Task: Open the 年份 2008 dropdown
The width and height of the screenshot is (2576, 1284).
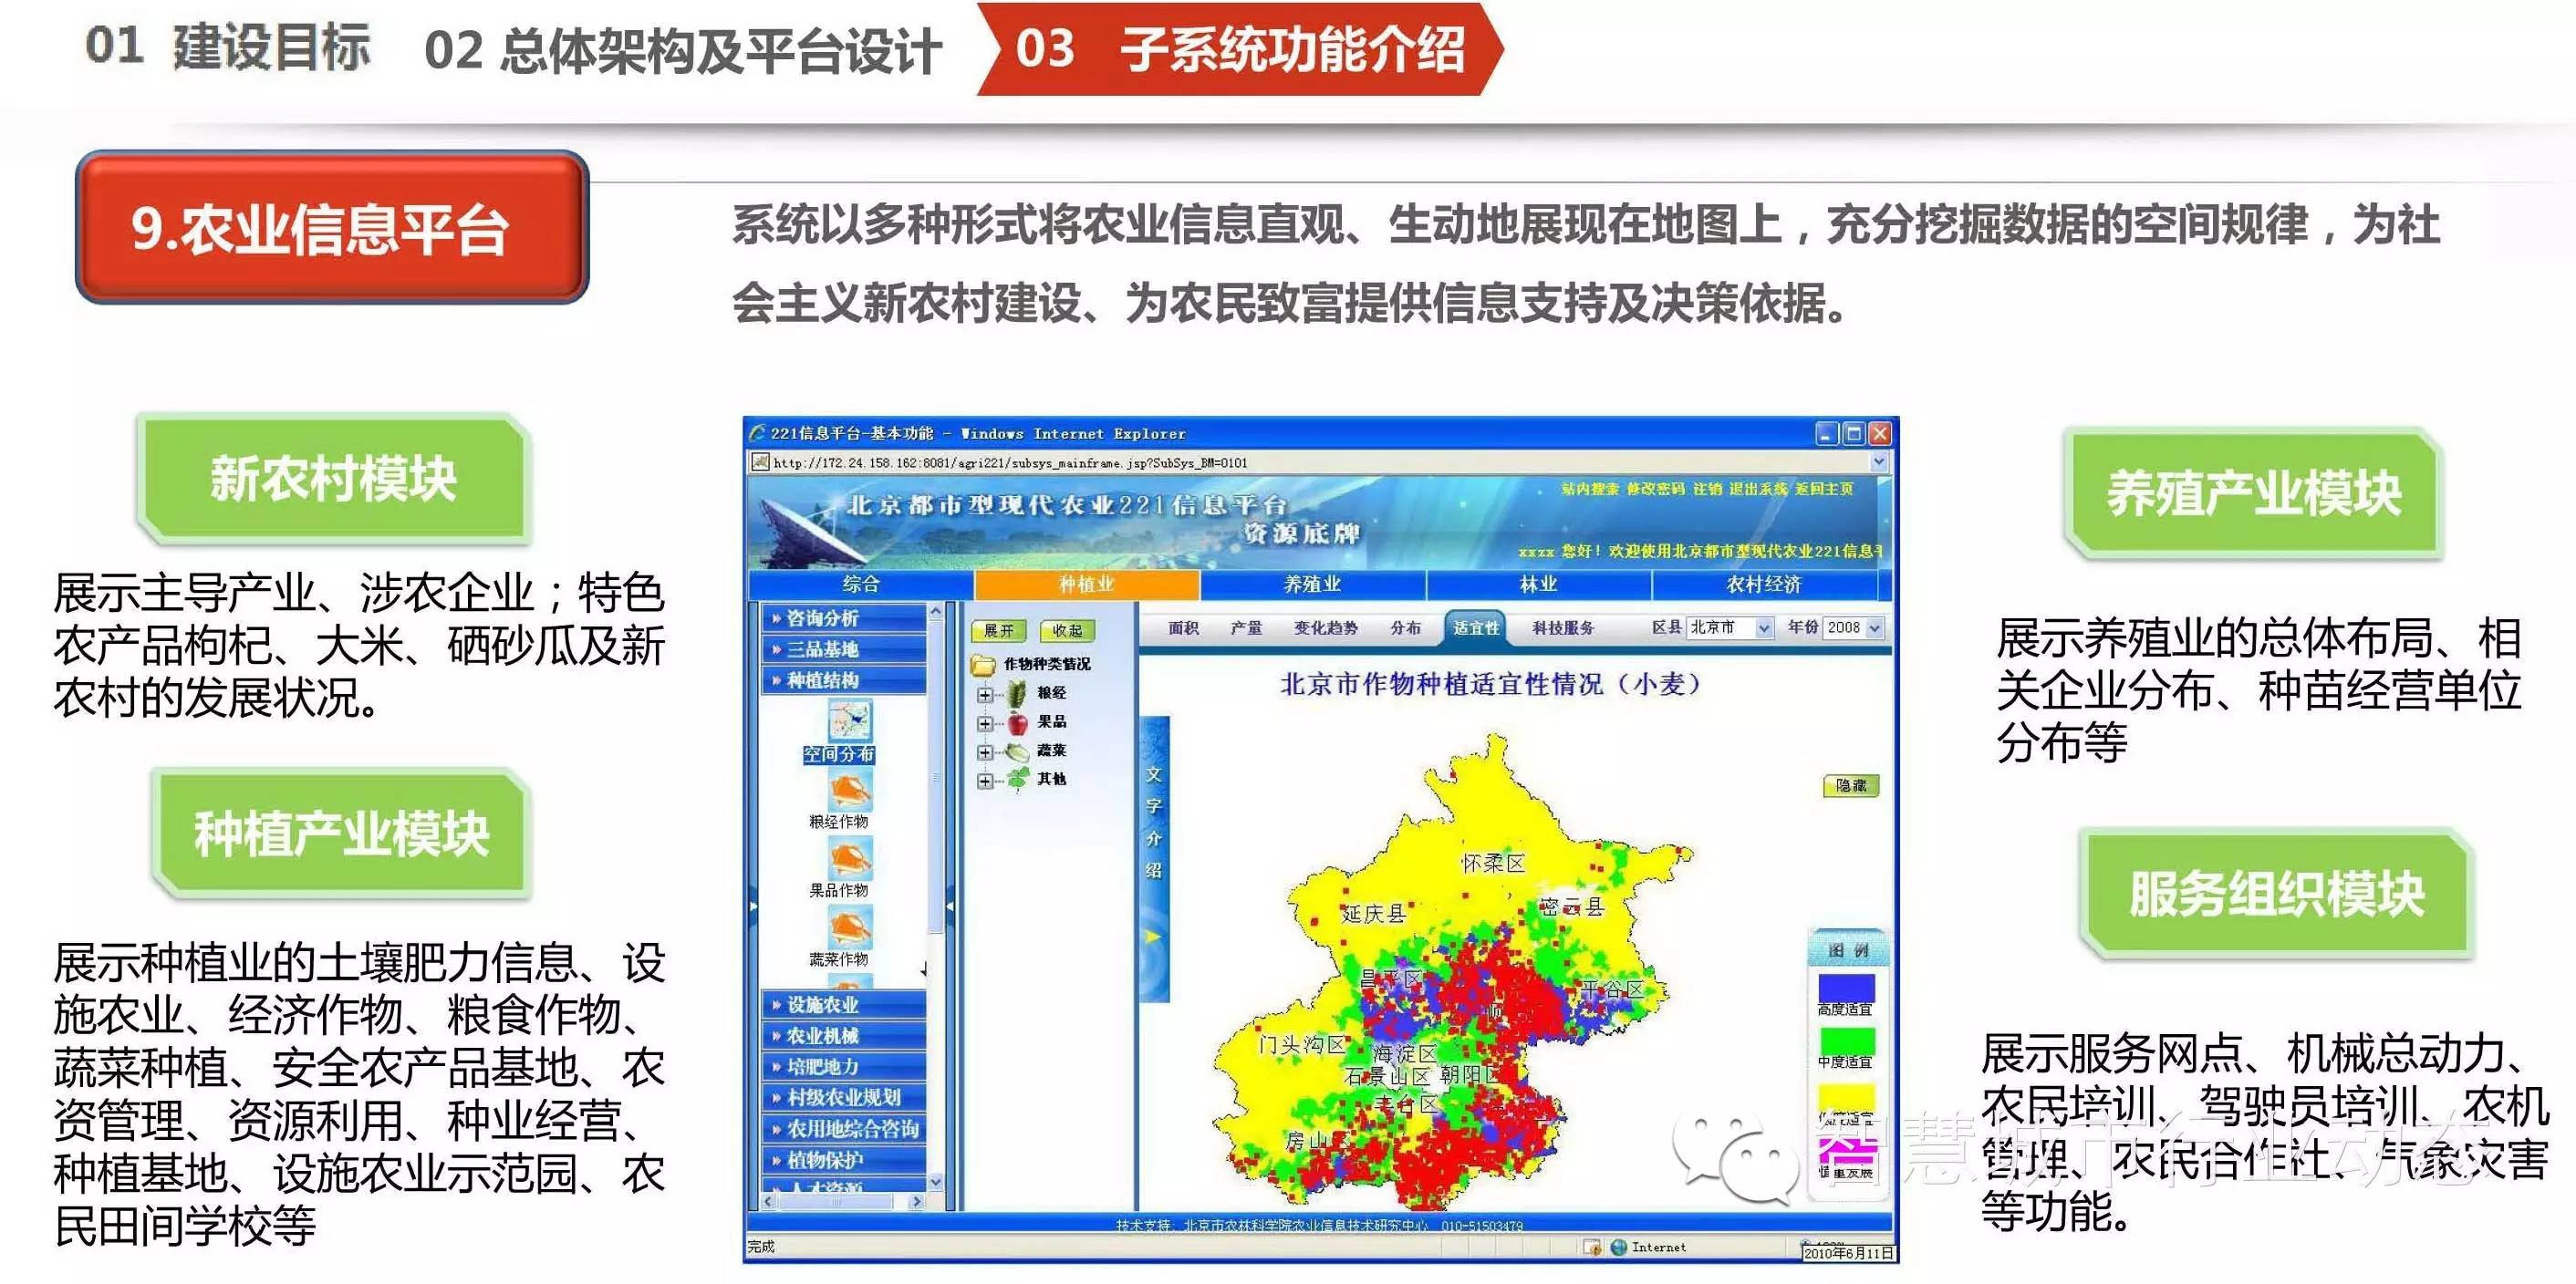Action: [1874, 628]
